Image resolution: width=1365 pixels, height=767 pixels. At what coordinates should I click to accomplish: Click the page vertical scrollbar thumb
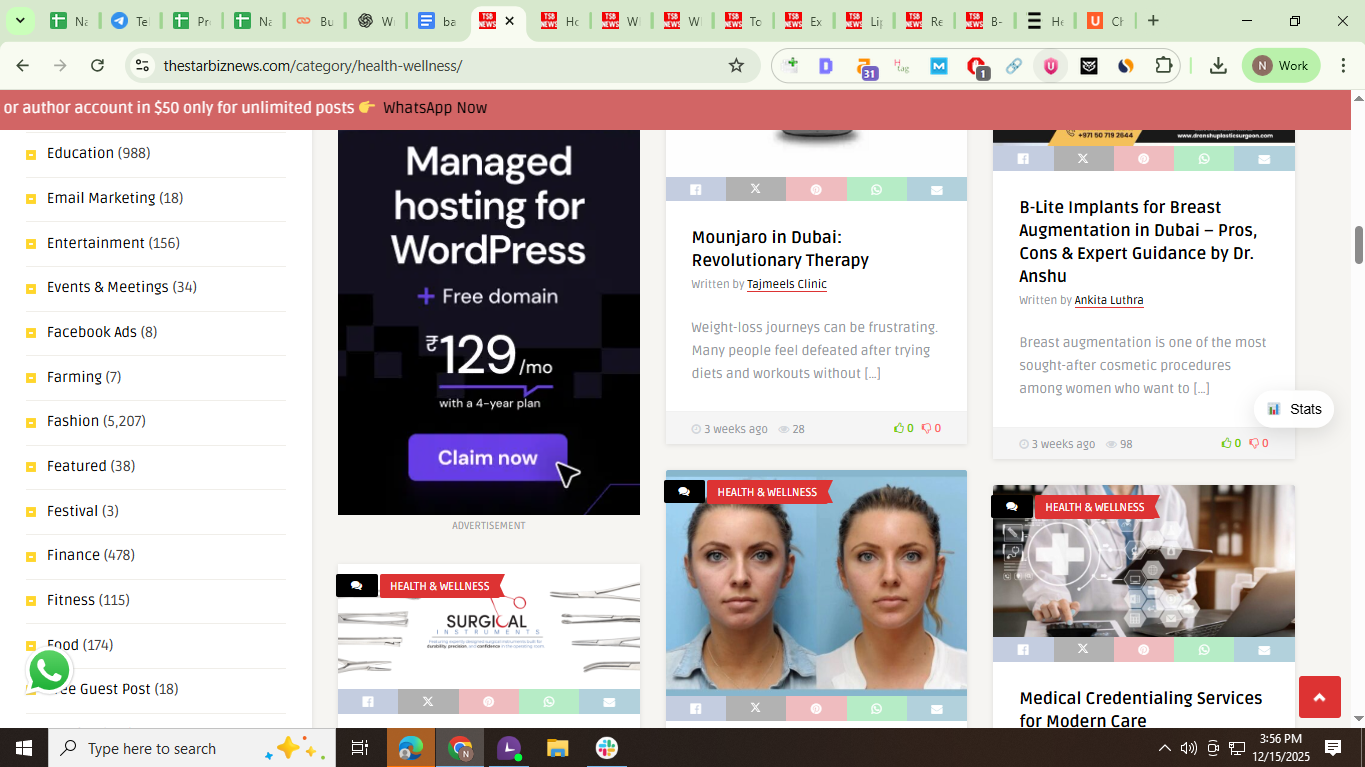coord(1358,245)
